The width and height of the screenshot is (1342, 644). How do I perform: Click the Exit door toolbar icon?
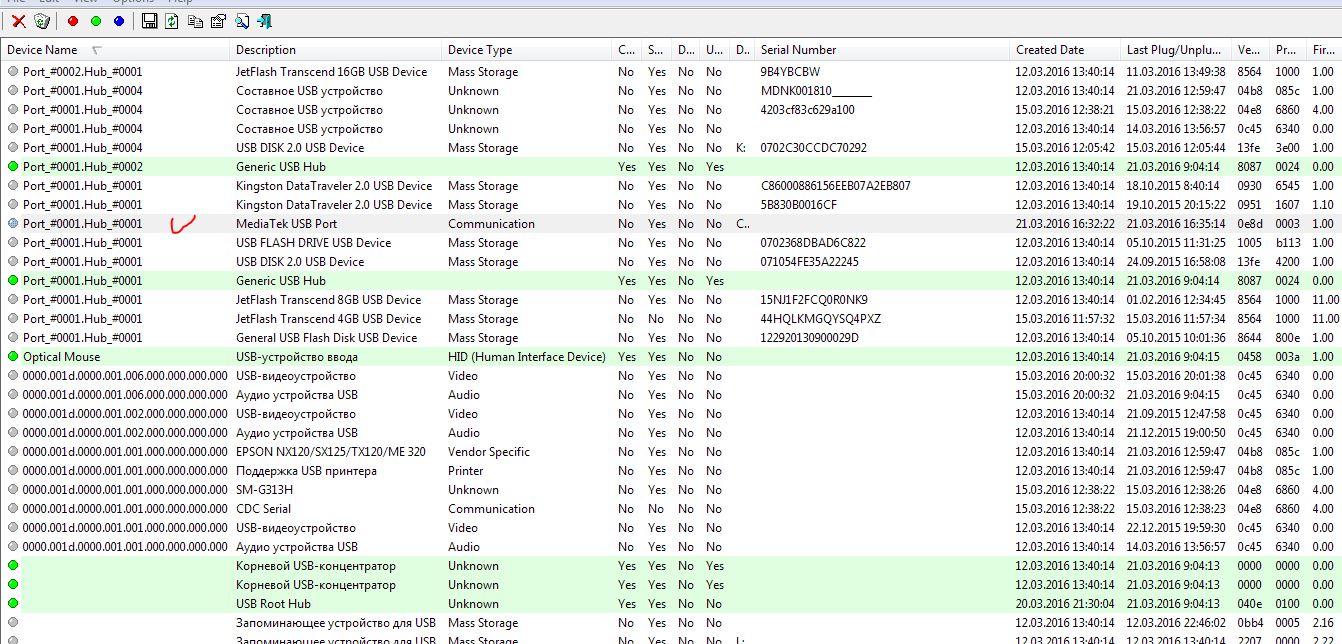pos(265,21)
